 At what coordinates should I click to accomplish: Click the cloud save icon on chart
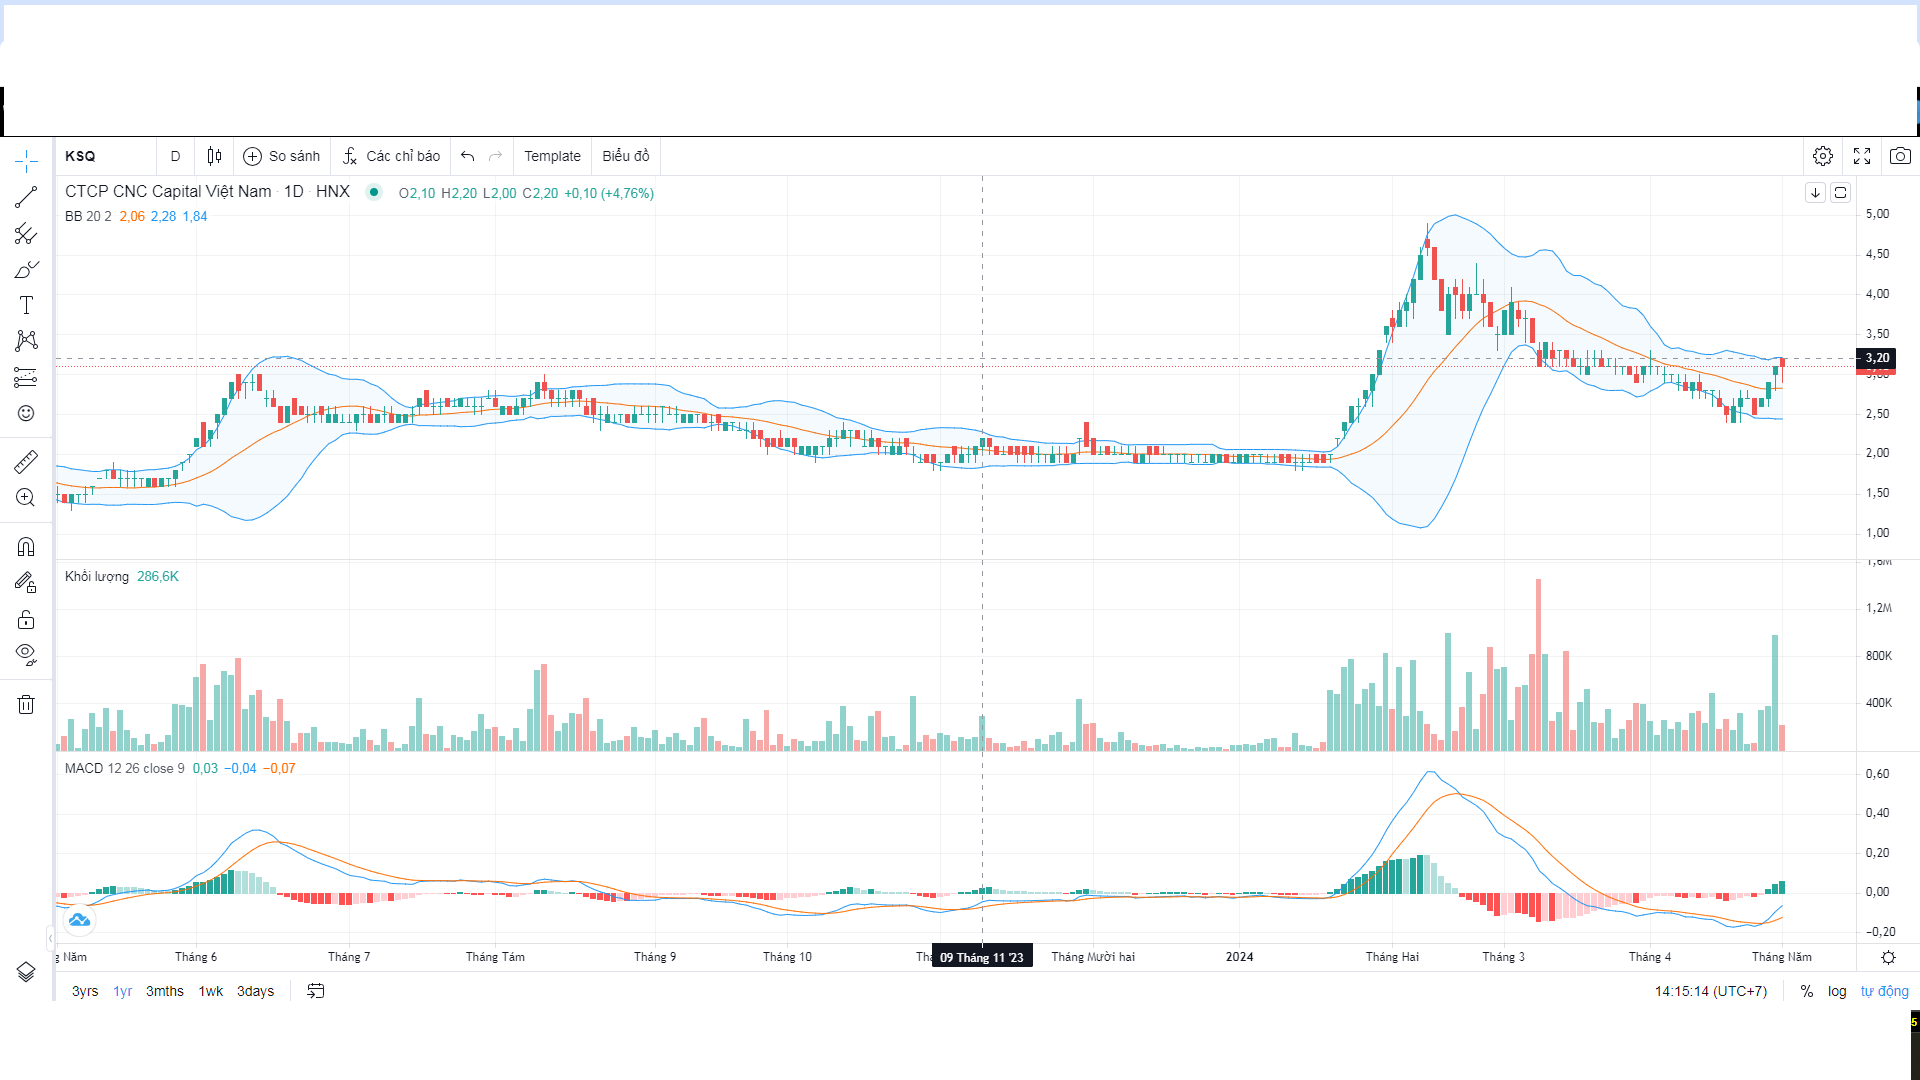click(x=79, y=920)
